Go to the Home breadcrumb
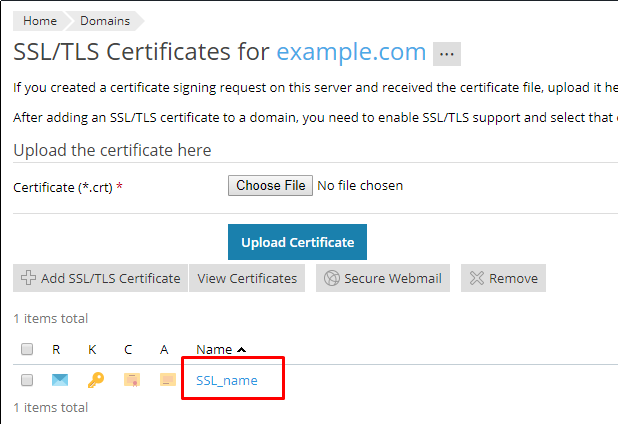 [40, 20]
